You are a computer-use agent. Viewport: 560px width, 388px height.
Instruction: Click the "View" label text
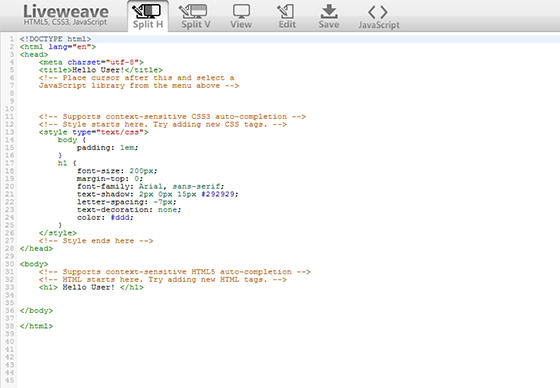pos(241,25)
